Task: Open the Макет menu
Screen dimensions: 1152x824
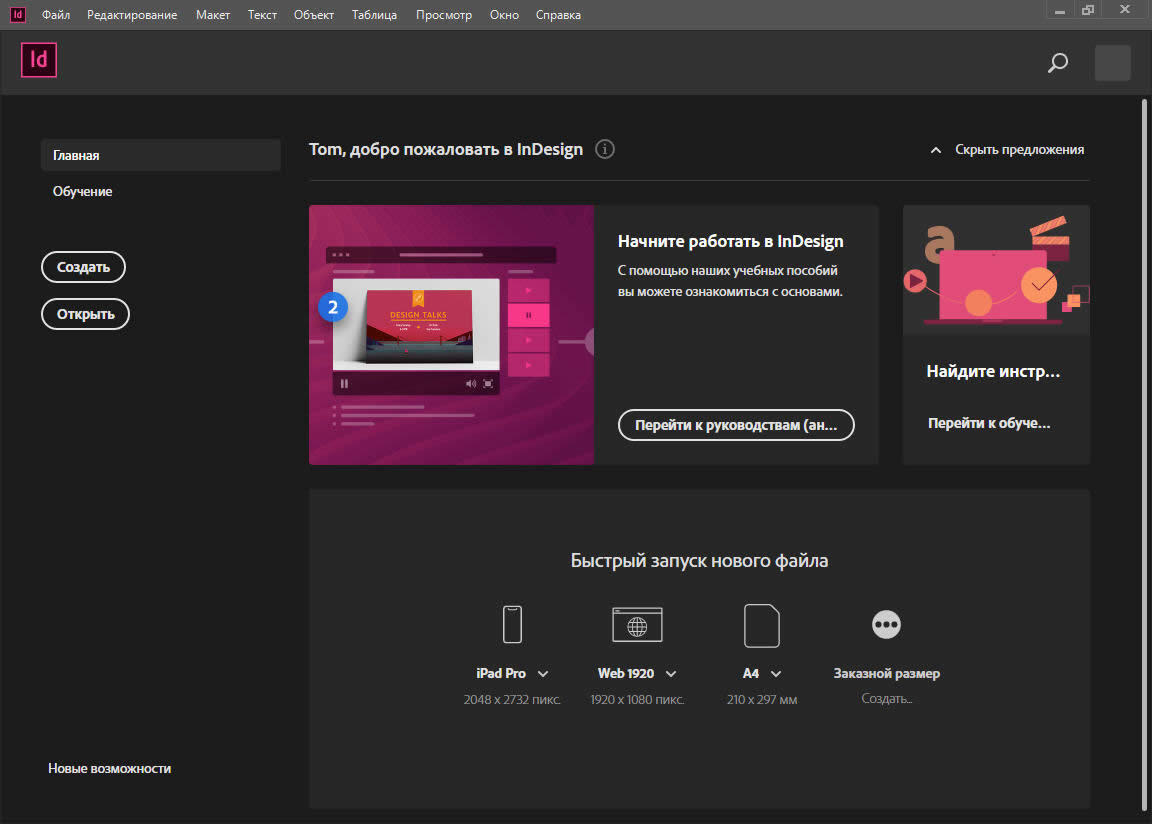Action: [x=213, y=15]
